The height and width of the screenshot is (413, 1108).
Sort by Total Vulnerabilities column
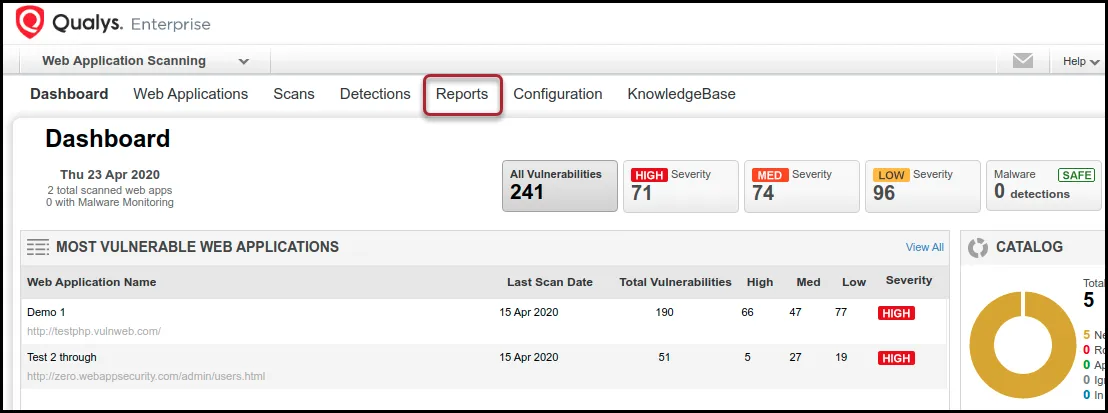click(x=676, y=282)
